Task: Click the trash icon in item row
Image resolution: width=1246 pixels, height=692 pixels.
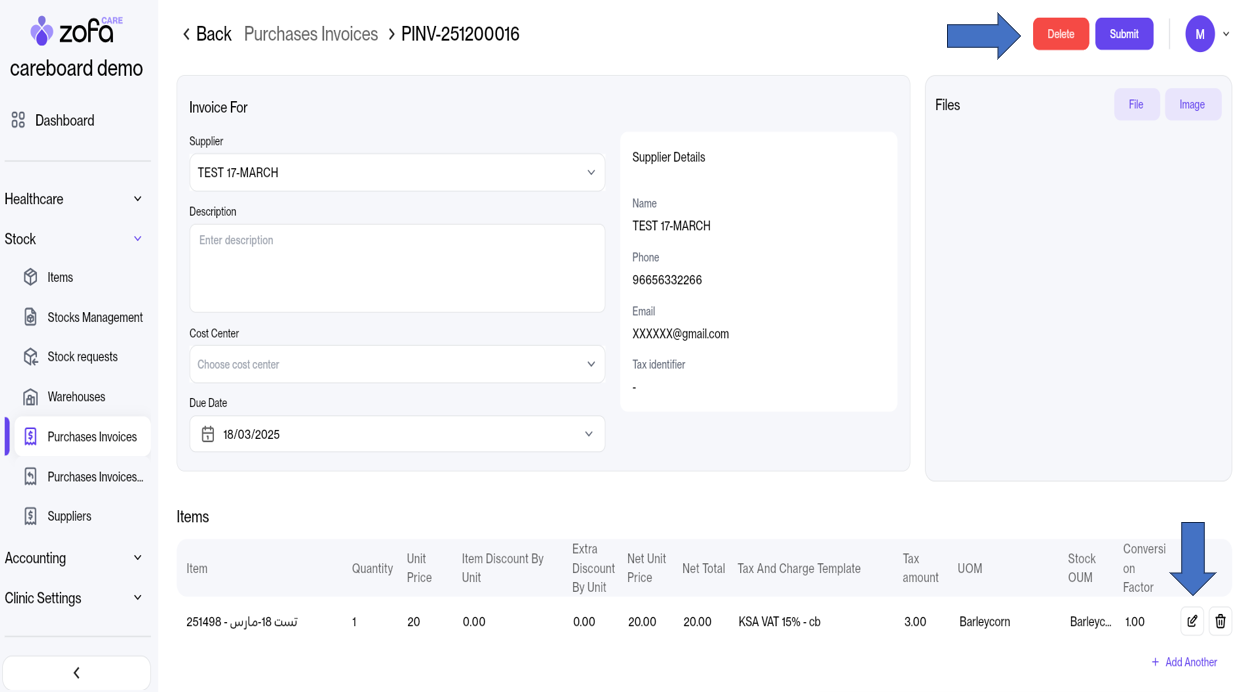Action: tap(1220, 621)
